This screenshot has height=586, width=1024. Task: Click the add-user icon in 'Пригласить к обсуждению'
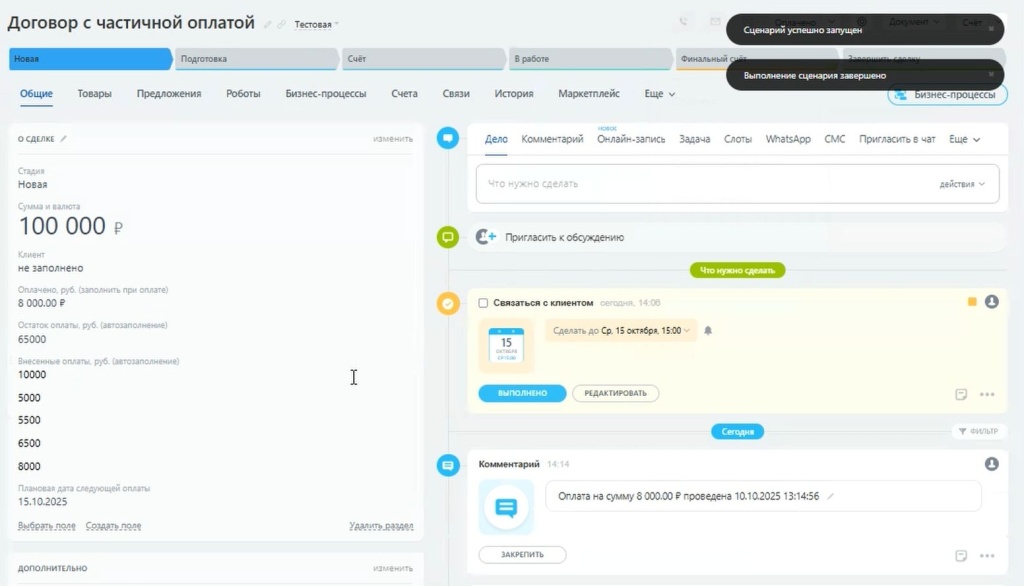click(487, 237)
